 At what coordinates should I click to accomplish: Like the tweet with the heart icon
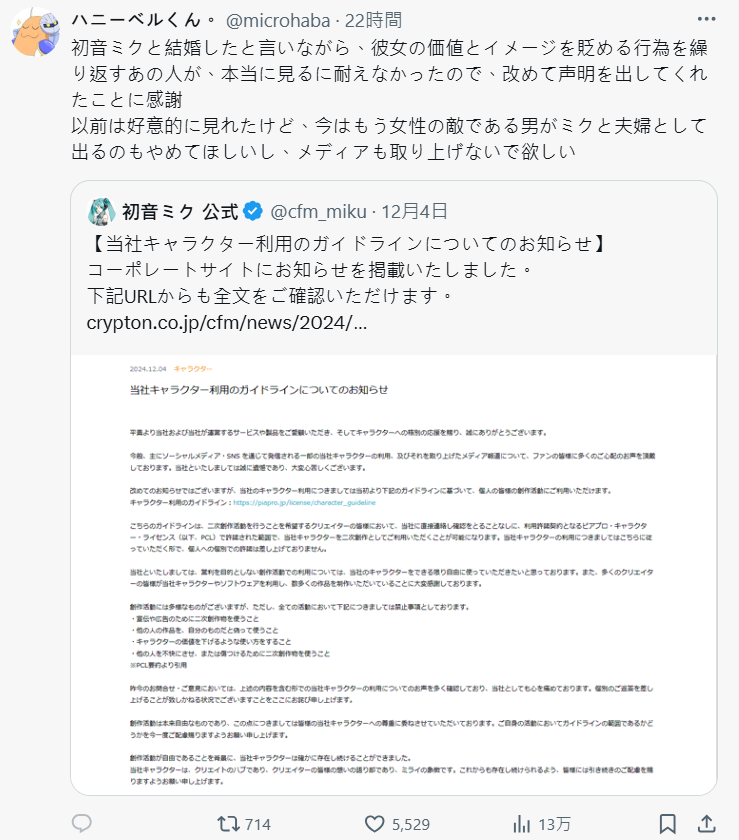(375, 824)
